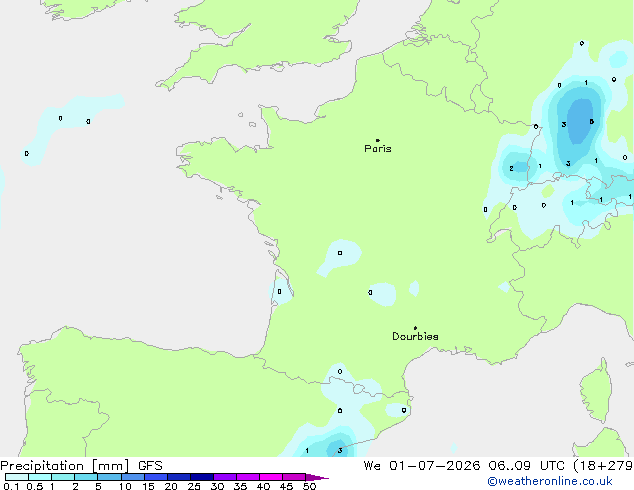Pick the 10–15 mm legend swatch
Viewport: 634px width, 490px height.
click(x=132, y=477)
